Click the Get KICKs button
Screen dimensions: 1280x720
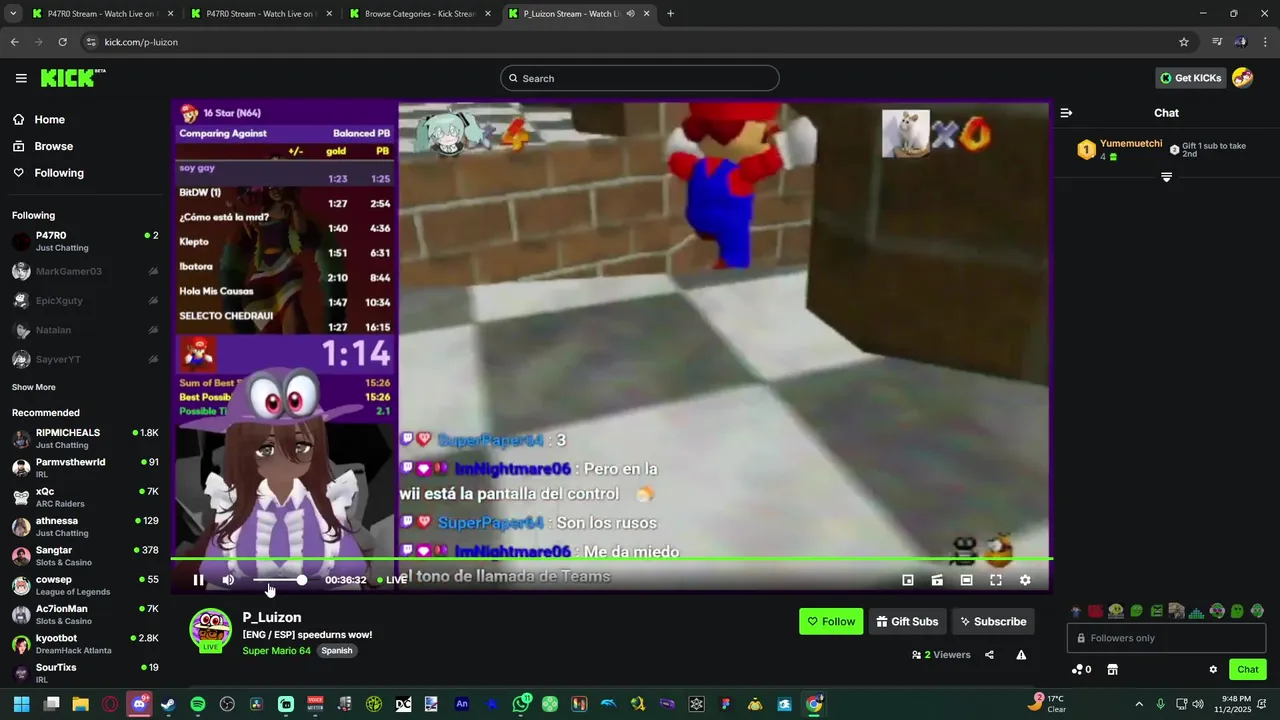click(x=1190, y=78)
